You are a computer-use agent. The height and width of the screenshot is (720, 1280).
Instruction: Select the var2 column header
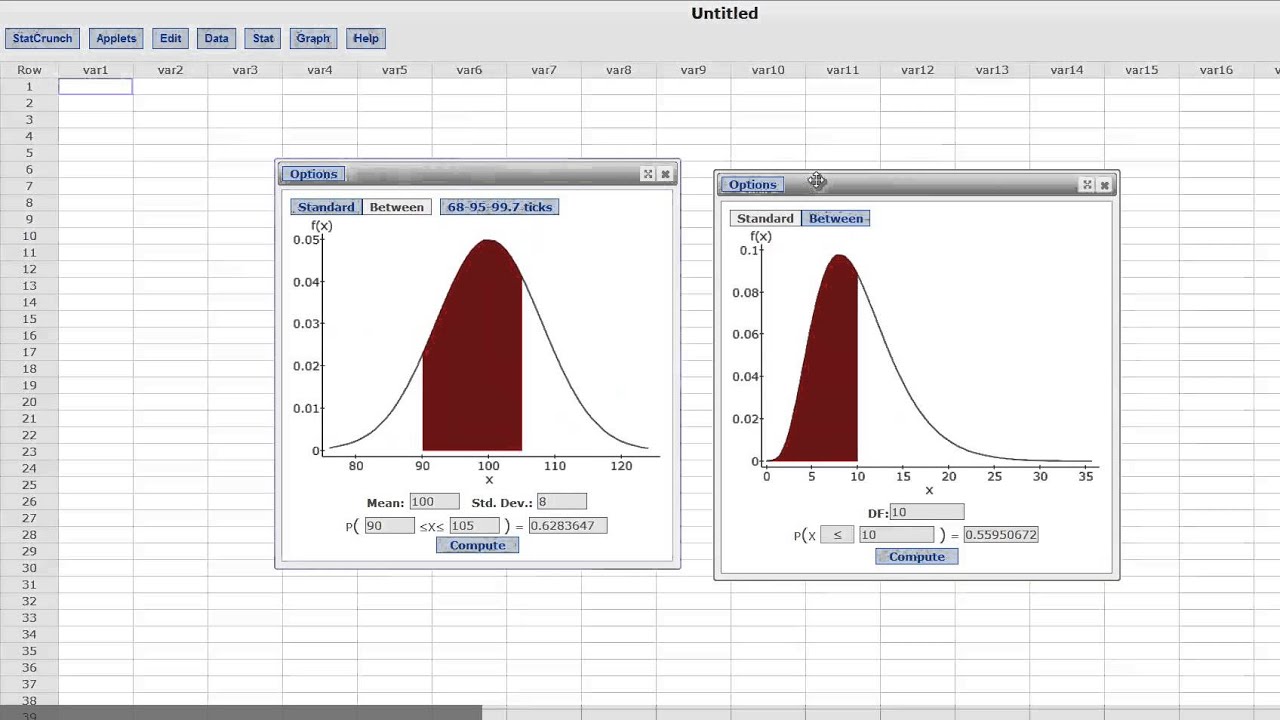[170, 70]
